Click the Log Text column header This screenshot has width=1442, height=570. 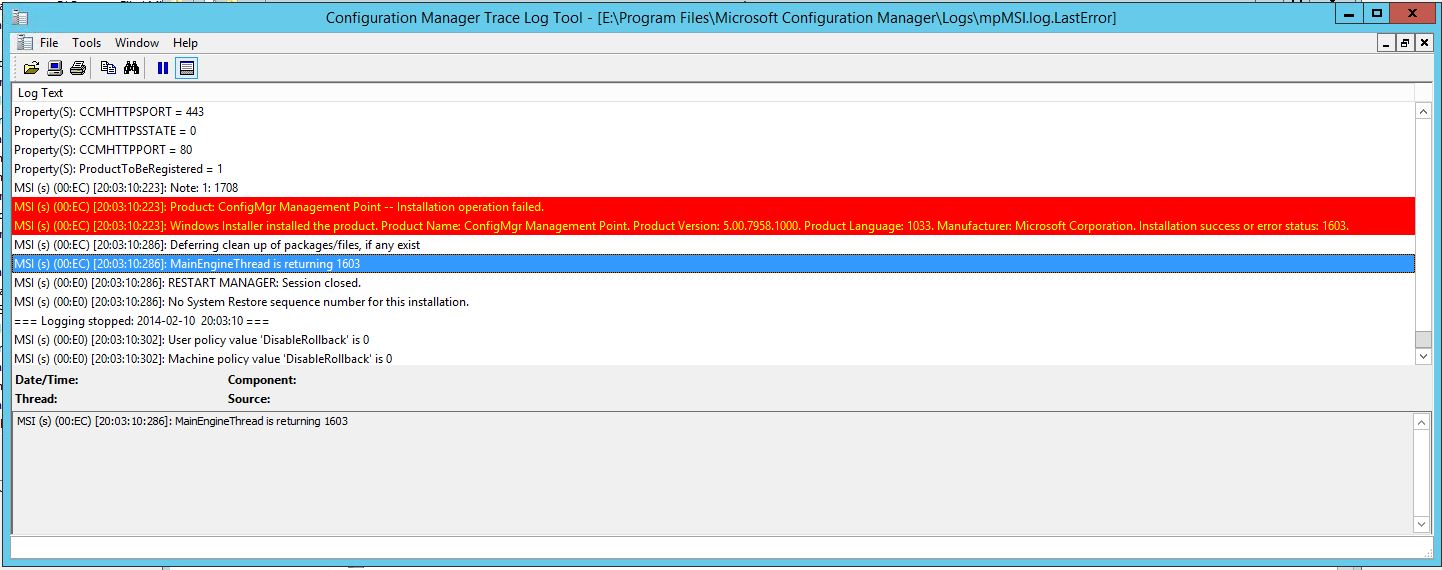pyautogui.click(x=714, y=93)
